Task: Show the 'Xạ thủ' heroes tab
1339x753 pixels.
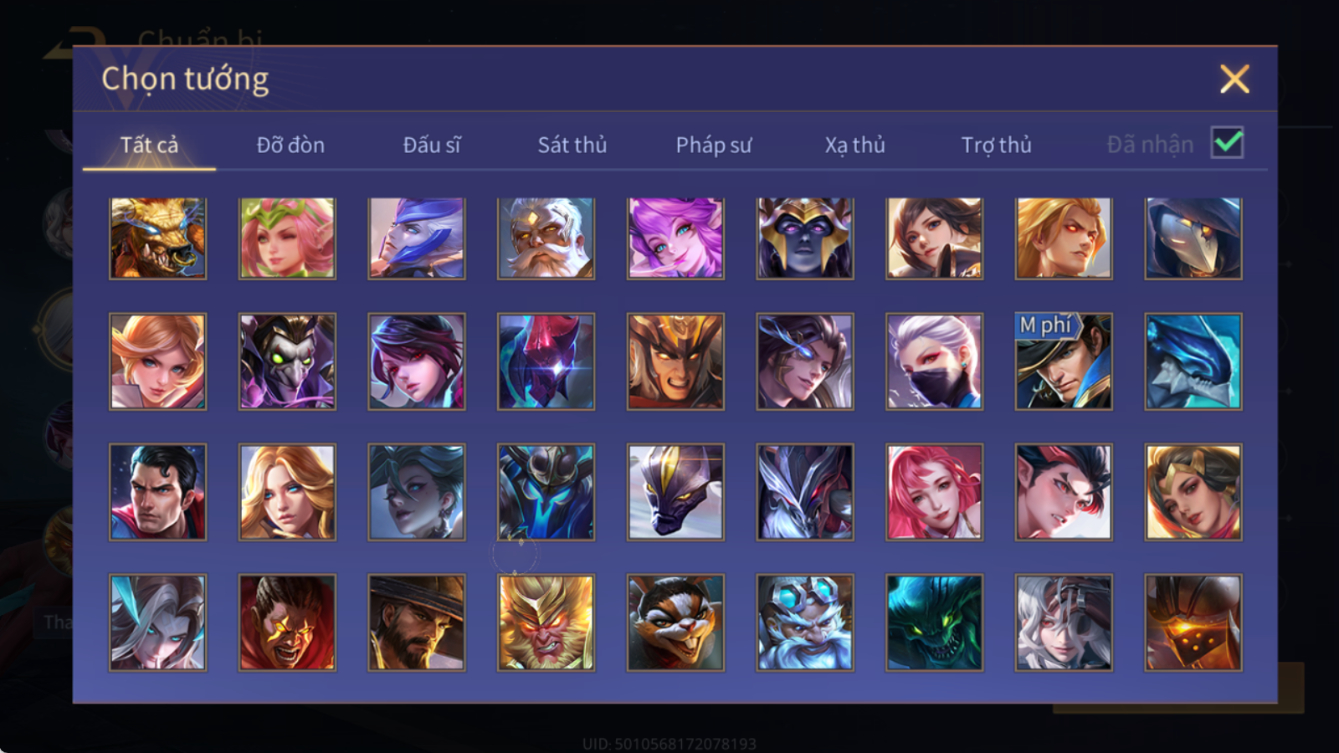Action: (x=855, y=145)
